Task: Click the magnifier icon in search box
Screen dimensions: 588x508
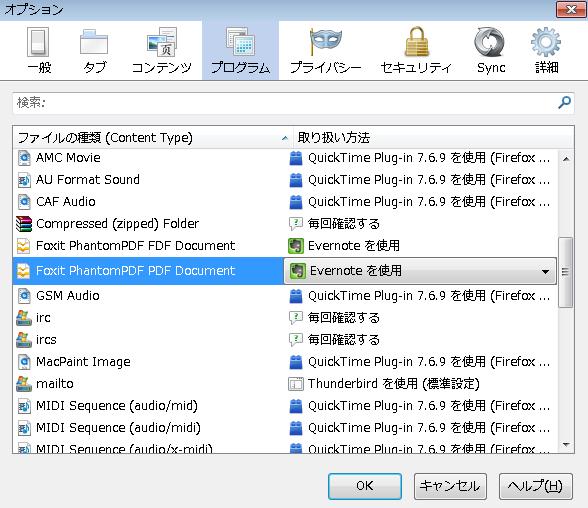Action: click(564, 102)
